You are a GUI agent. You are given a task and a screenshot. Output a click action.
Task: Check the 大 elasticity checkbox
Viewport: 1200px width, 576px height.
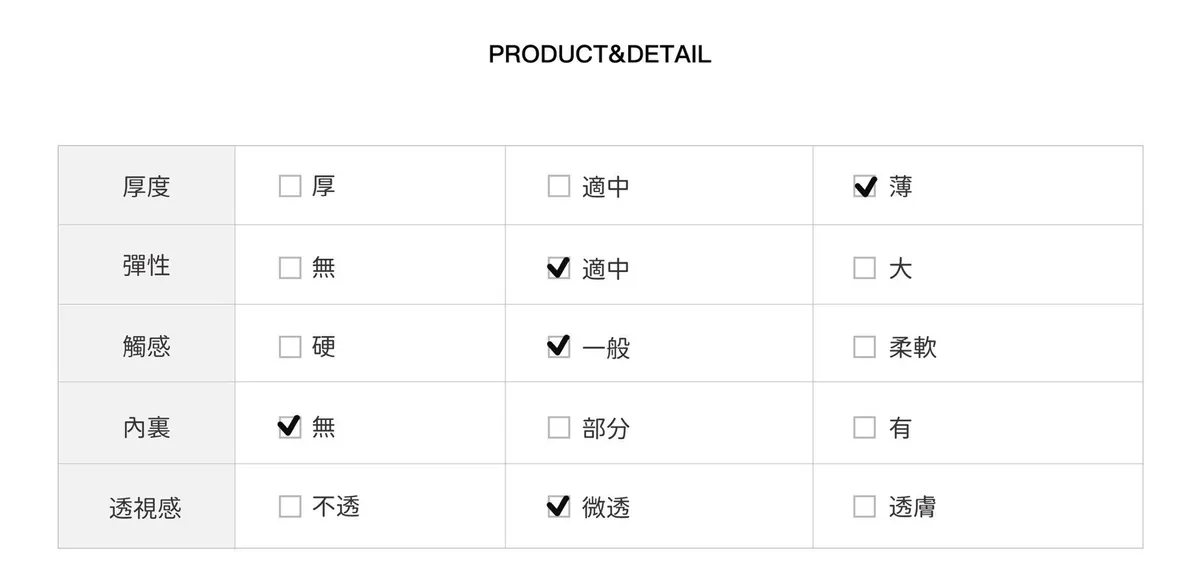click(x=865, y=268)
